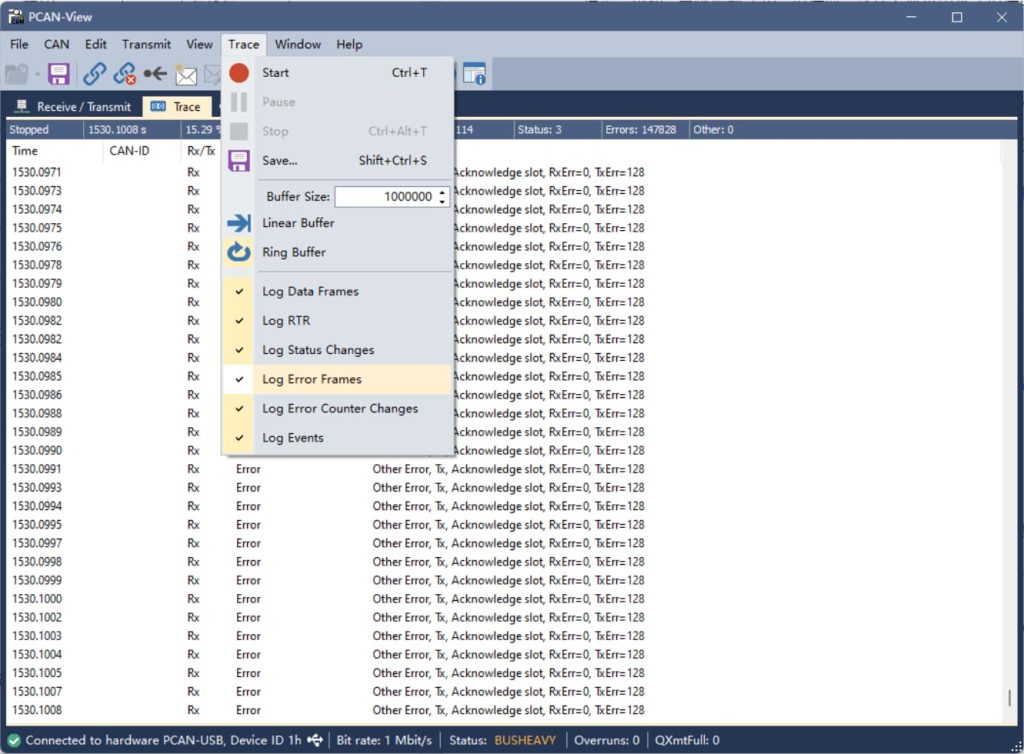
Task: Click the purple Save floppy icon in toolbar
Action: pyautogui.click(x=59, y=74)
